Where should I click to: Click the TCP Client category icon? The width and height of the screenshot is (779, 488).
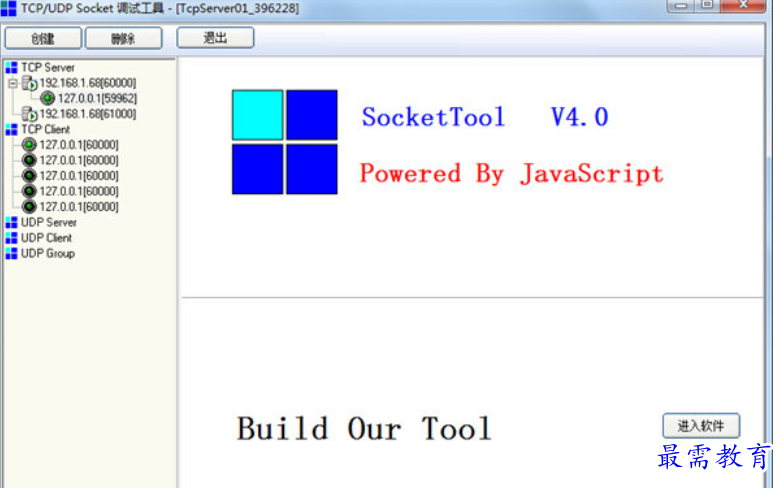click(11, 129)
